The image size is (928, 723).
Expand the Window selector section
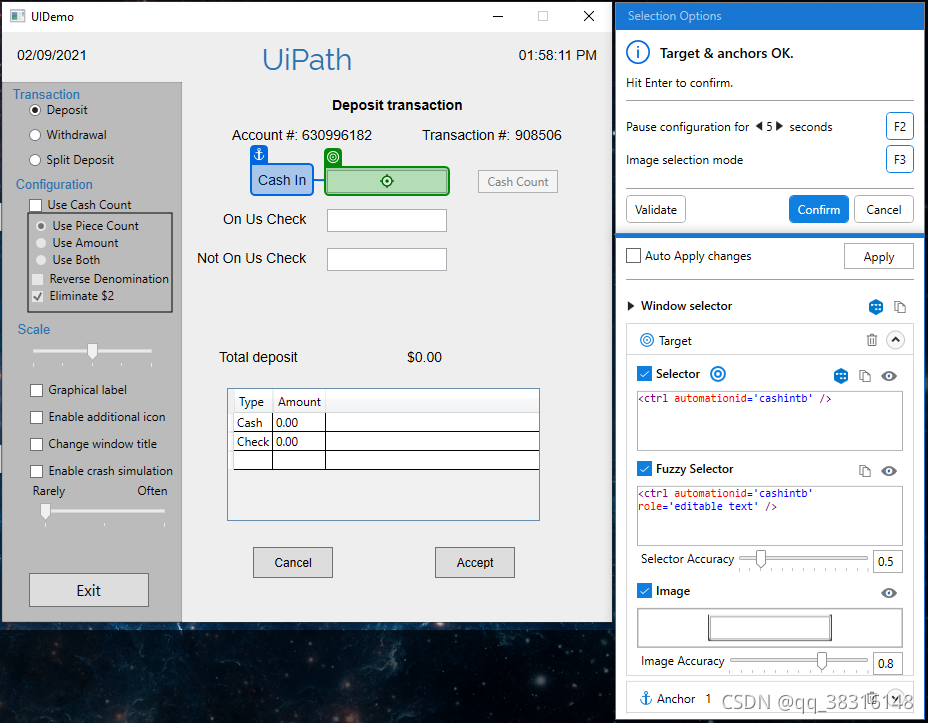(631, 306)
